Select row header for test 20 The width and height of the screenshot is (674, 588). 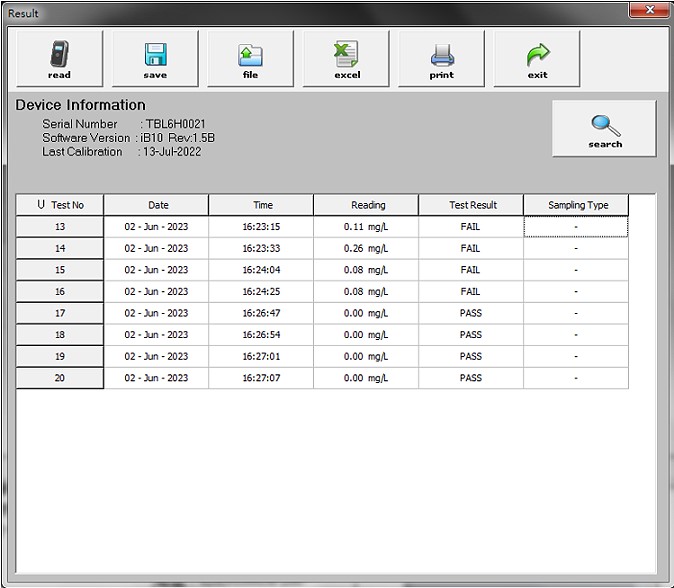pos(60,378)
